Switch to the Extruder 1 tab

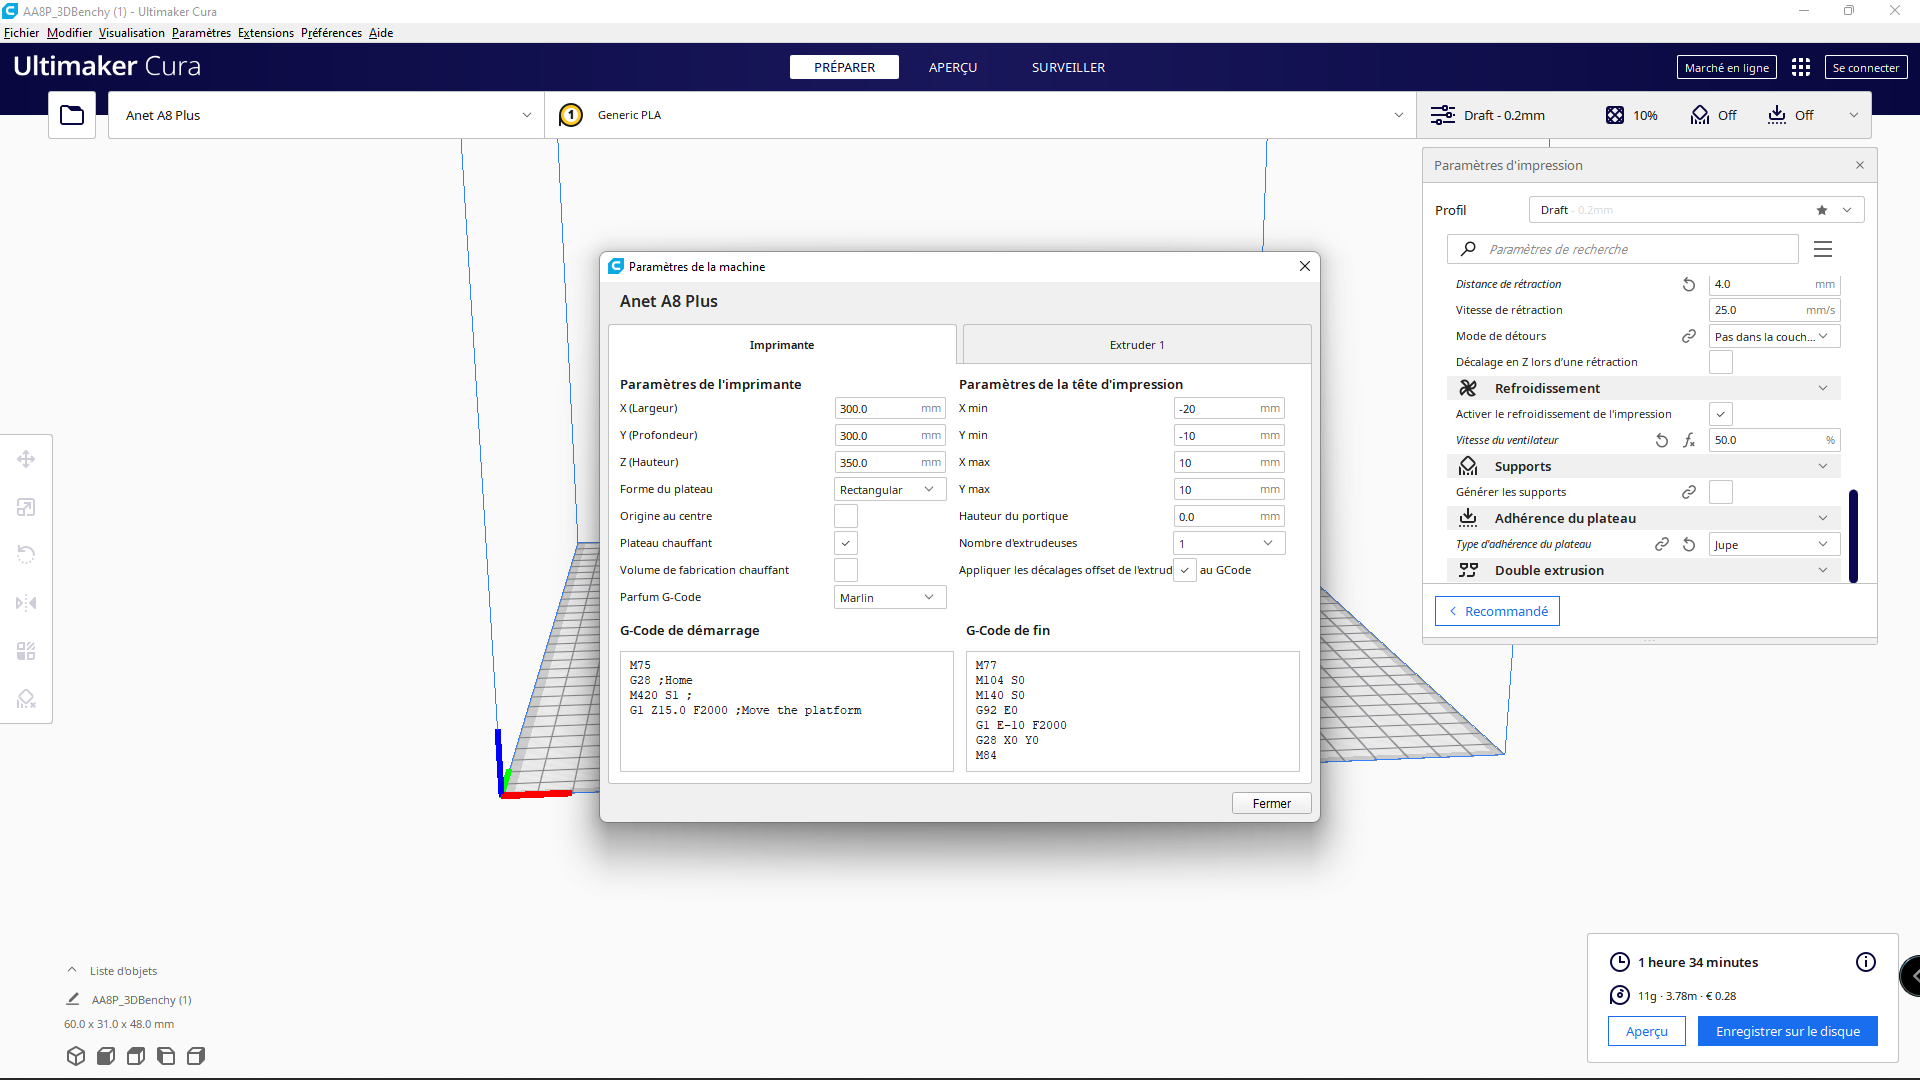[x=1136, y=345]
